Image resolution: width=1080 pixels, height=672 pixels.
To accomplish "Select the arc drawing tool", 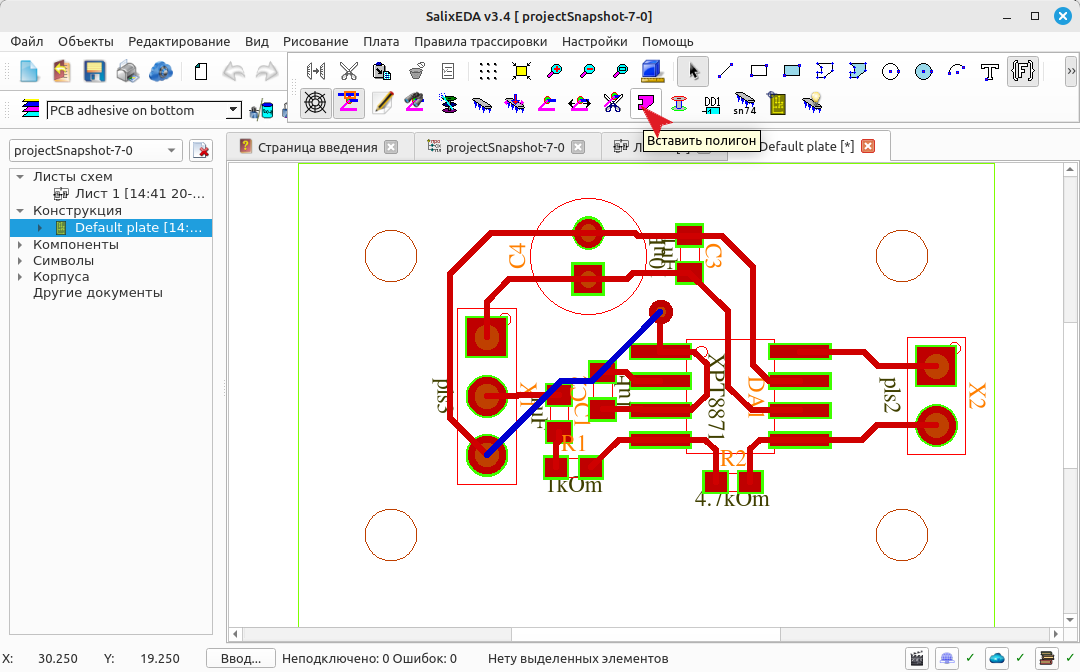I will (x=957, y=71).
